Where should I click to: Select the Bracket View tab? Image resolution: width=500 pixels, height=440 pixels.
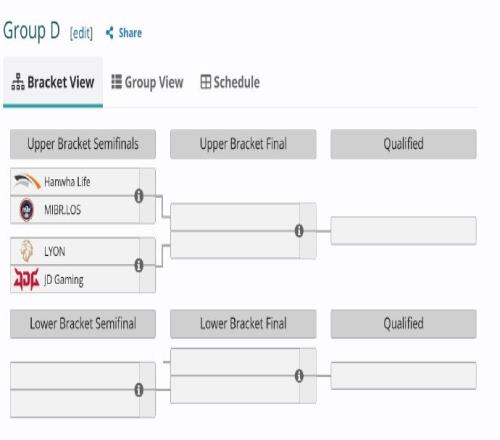53,82
